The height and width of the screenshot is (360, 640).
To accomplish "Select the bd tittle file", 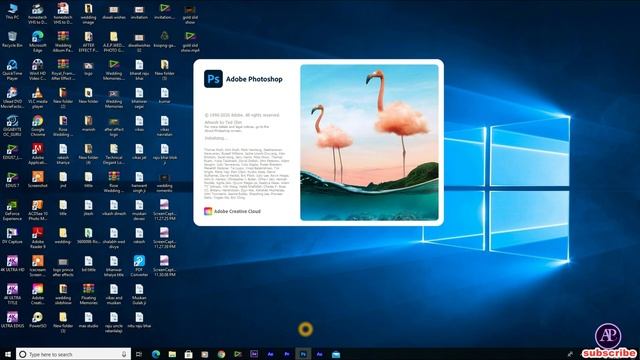I will [x=88, y=264].
